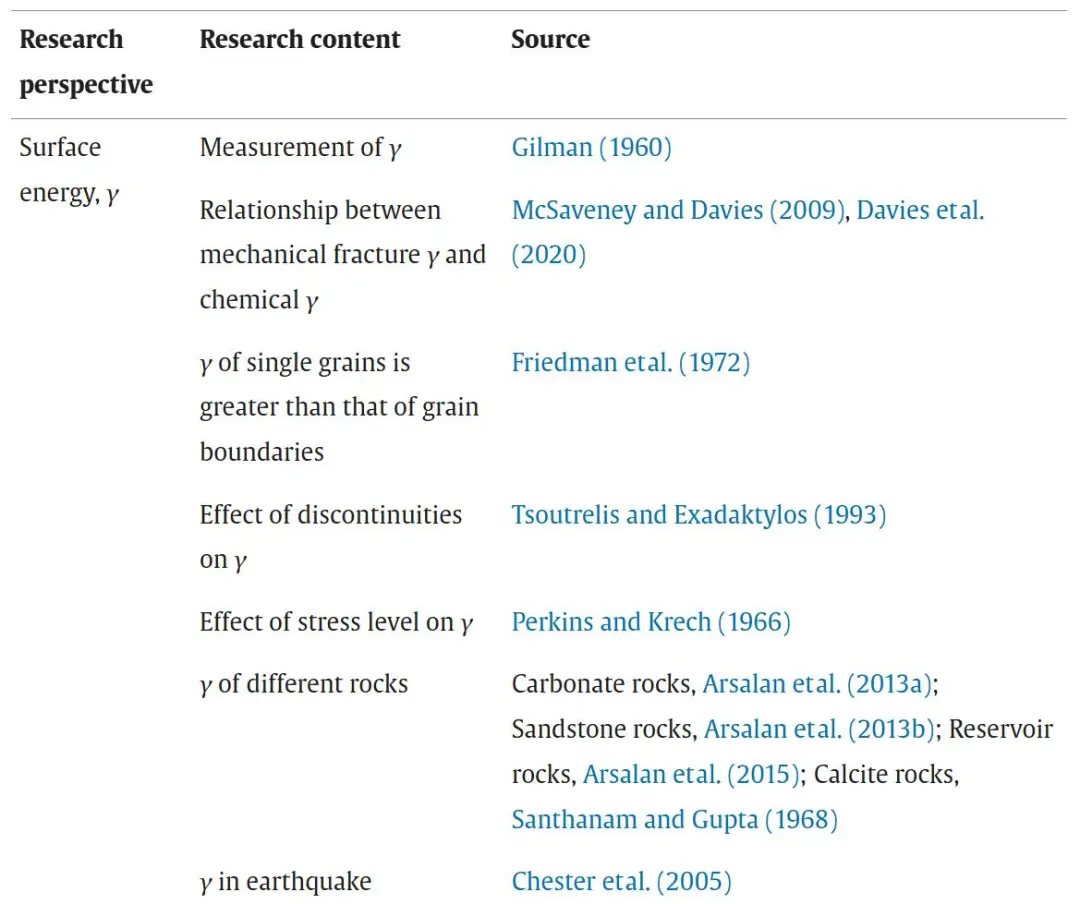Click 'Effect of discontinuities on γ' text
The height and width of the screenshot is (904, 1080).
[330, 536]
